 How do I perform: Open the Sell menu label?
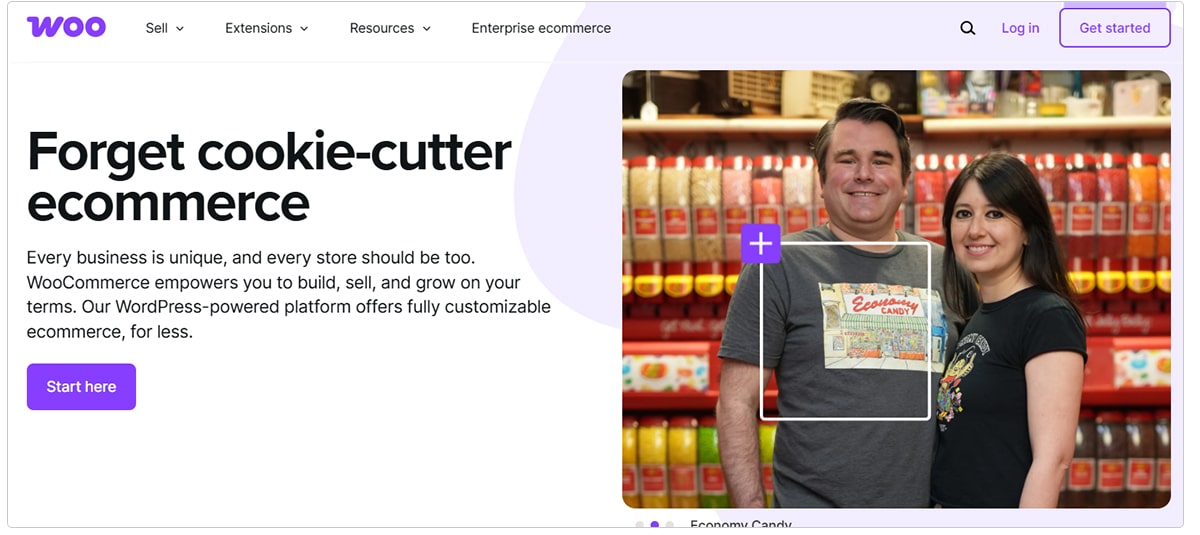[x=157, y=28]
